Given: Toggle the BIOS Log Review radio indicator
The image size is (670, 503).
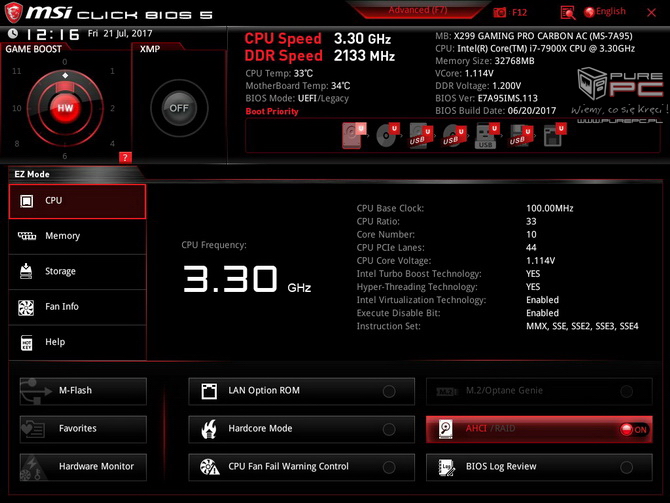Looking at the screenshot, I should tap(626, 467).
